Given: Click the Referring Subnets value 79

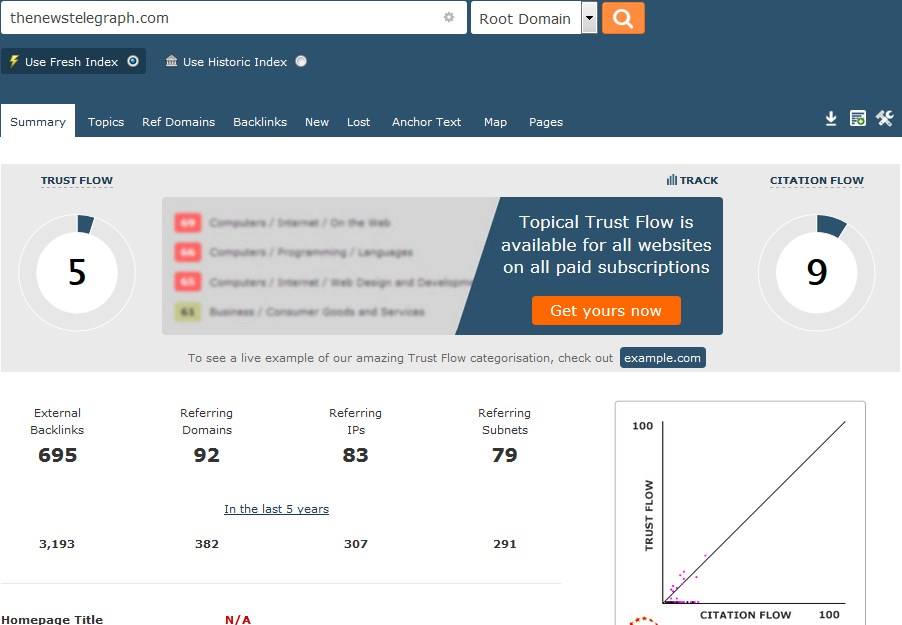Looking at the screenshot, I should point(504,455).
